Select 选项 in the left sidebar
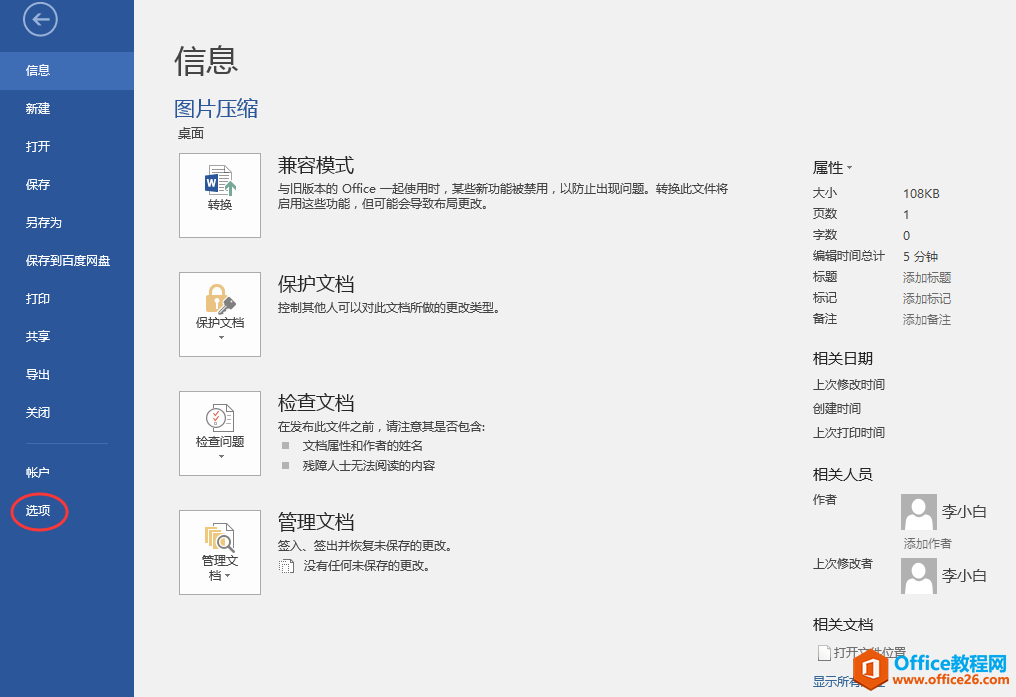 [x=38, y=511]
